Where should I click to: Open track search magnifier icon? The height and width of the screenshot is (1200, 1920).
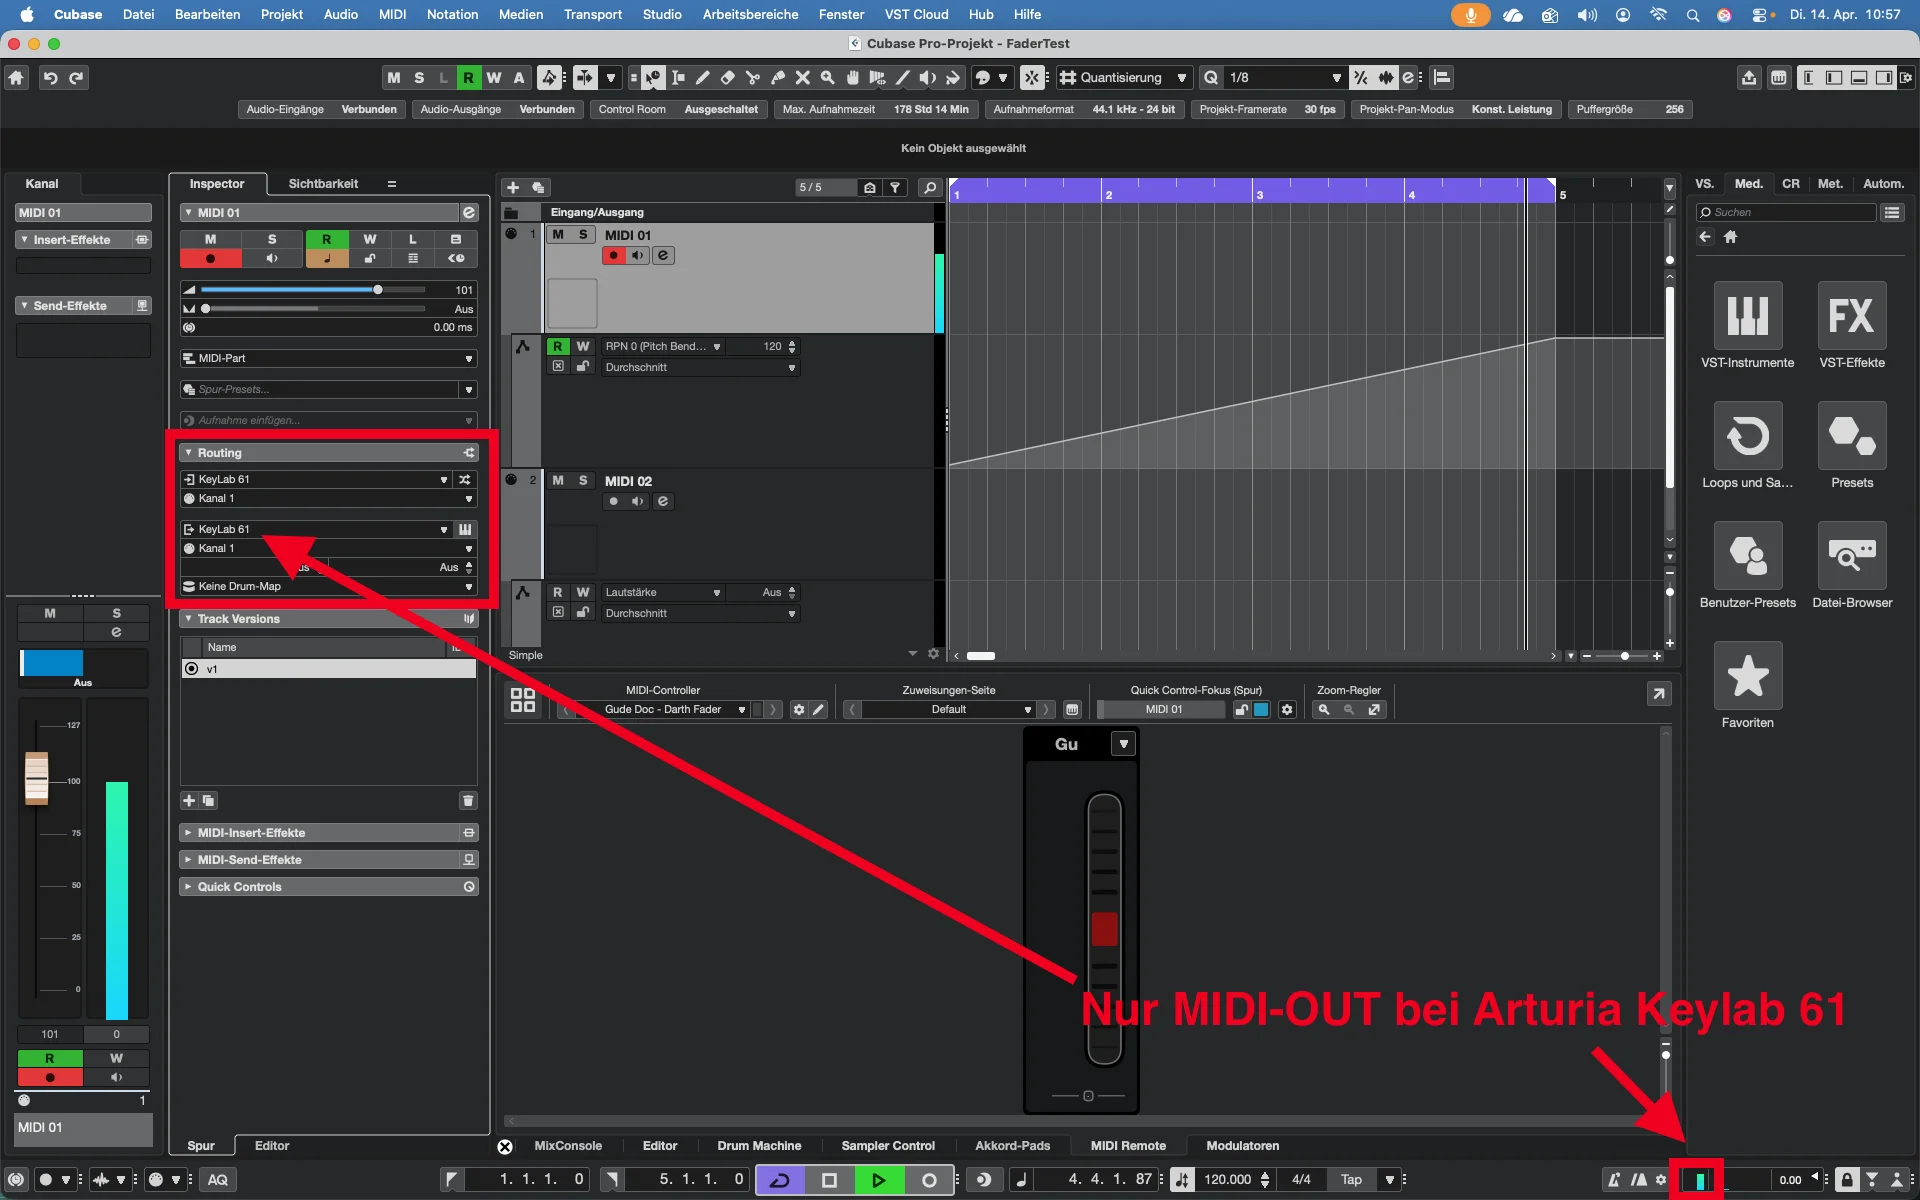click(930, 188)
